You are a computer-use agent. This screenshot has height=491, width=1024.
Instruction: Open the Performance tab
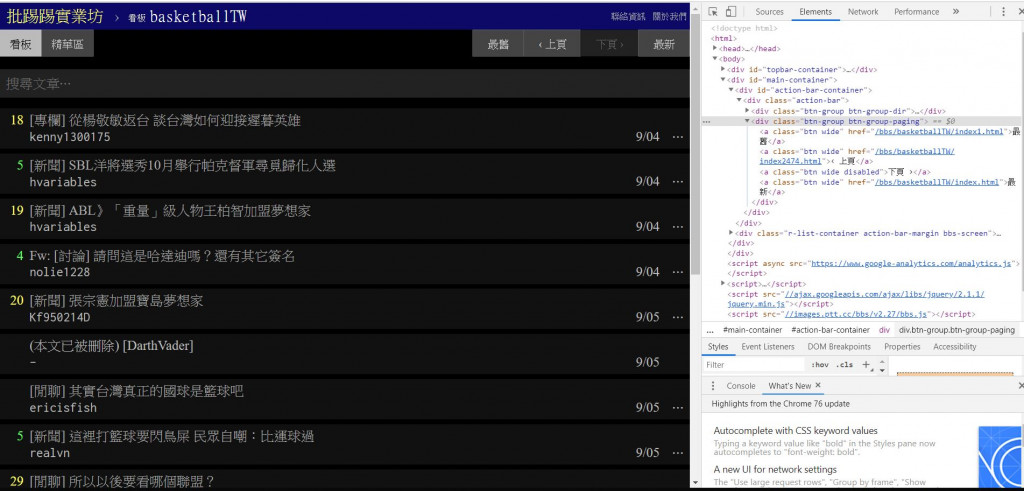pyautogui.click(x=916, y=12)
